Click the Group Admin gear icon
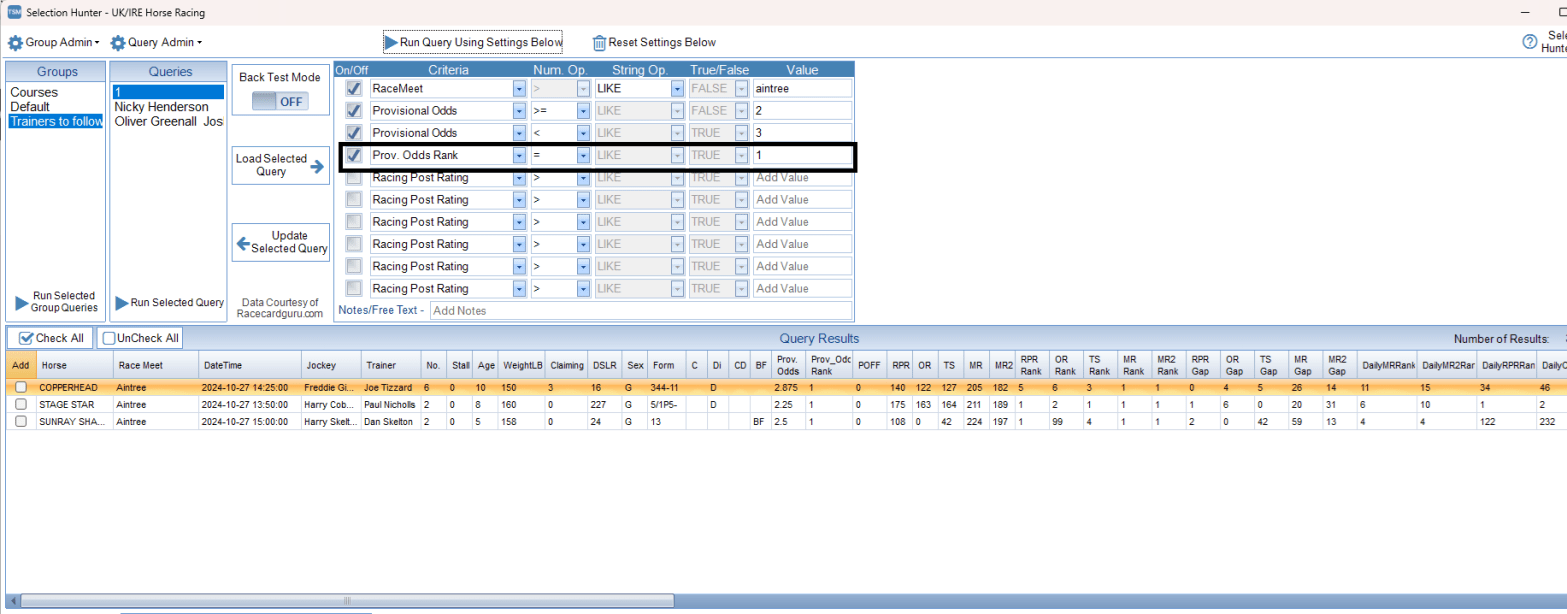Screen dimensions: 1567x614 click(x=15, y=43)
